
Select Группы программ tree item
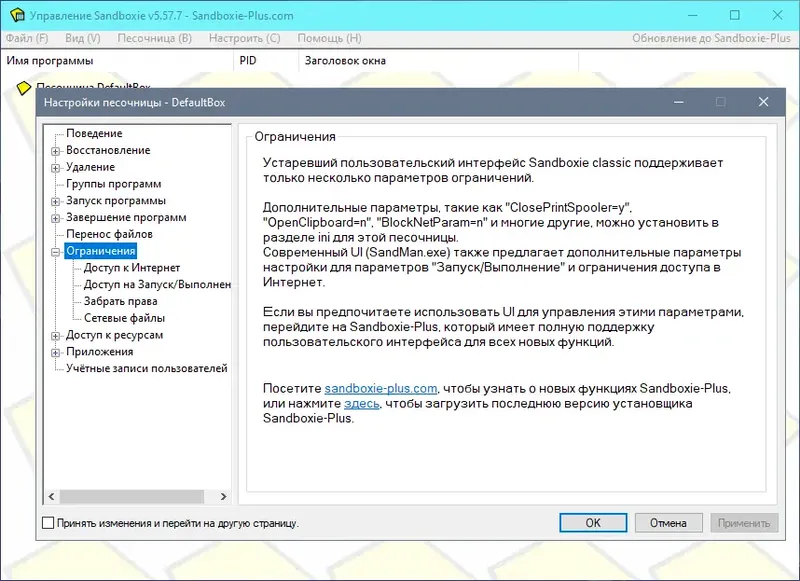114,184
